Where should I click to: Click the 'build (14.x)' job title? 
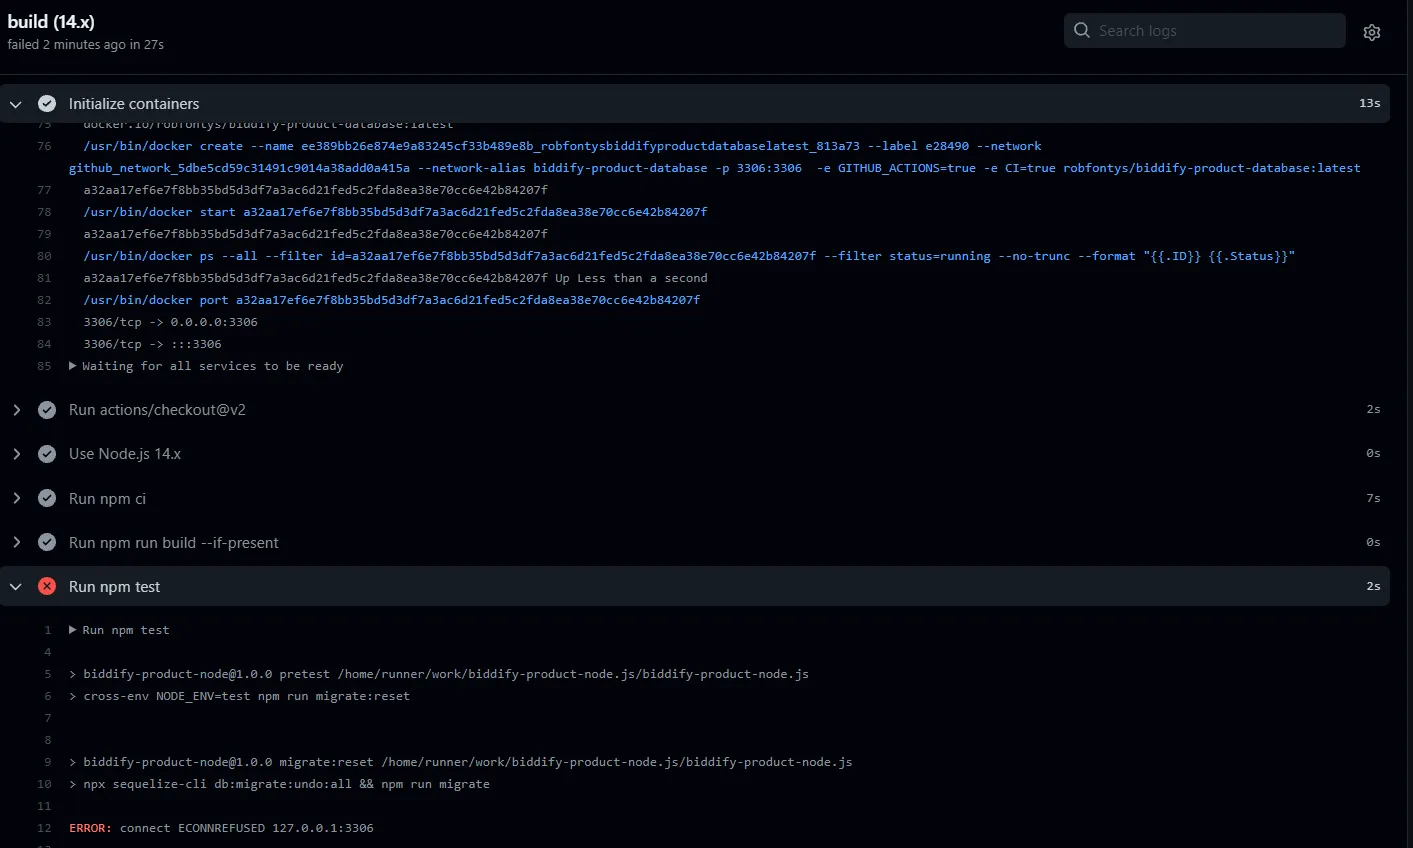51,22
